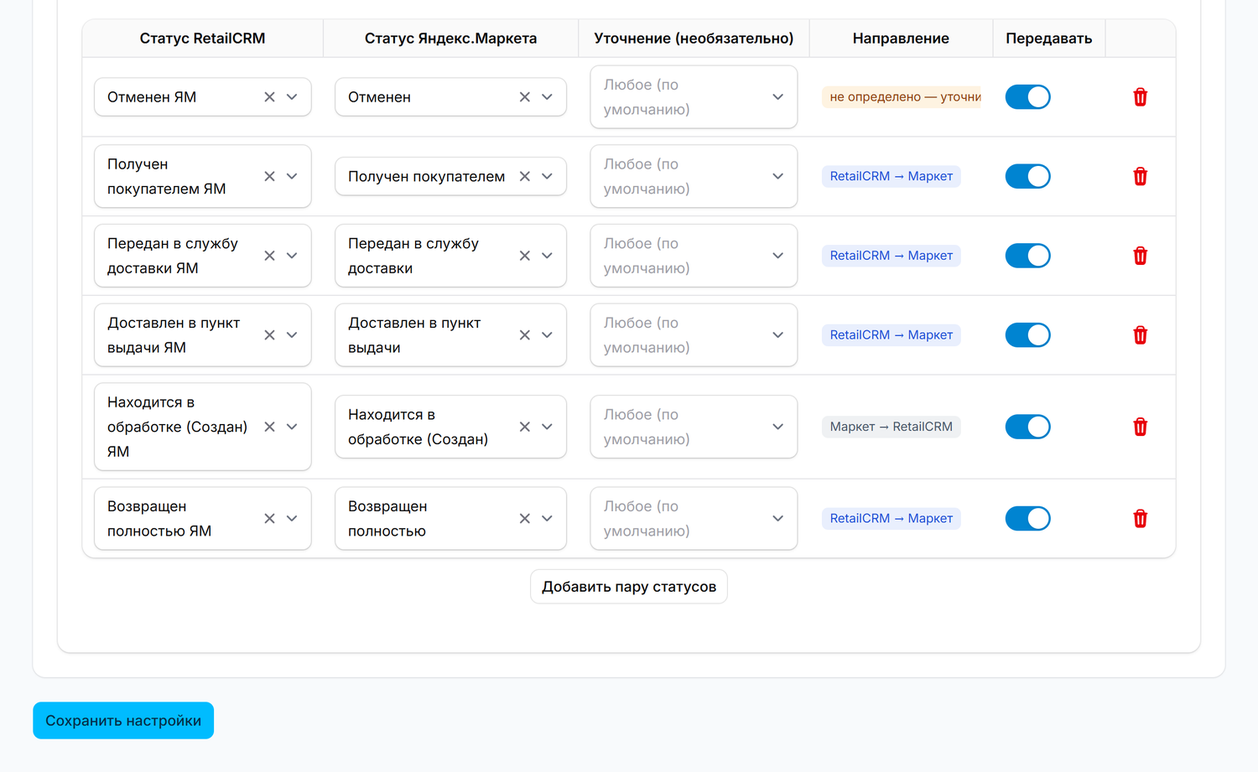1258x772 pixels.
Task: Open the clarification dropdown in the Отменен ЯМ row
Action: point(694,97)
